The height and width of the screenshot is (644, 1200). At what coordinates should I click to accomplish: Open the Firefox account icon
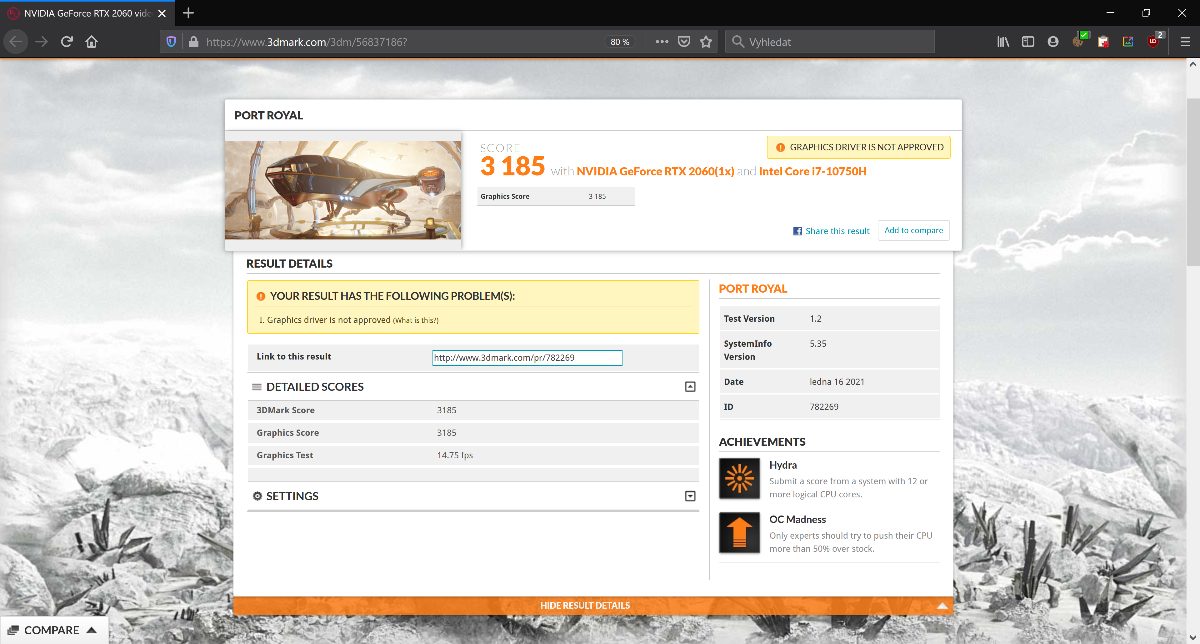coord(1053,42)
